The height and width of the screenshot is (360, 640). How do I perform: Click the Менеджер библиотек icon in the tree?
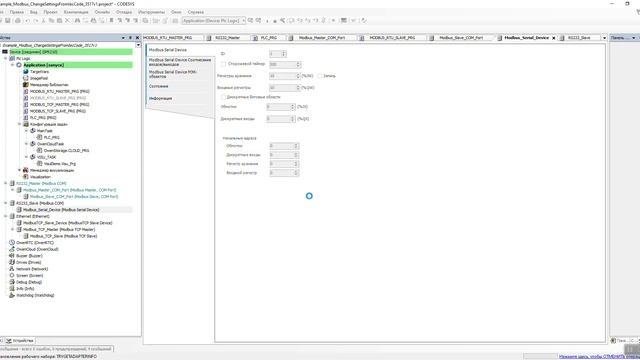tap(26, 84)
